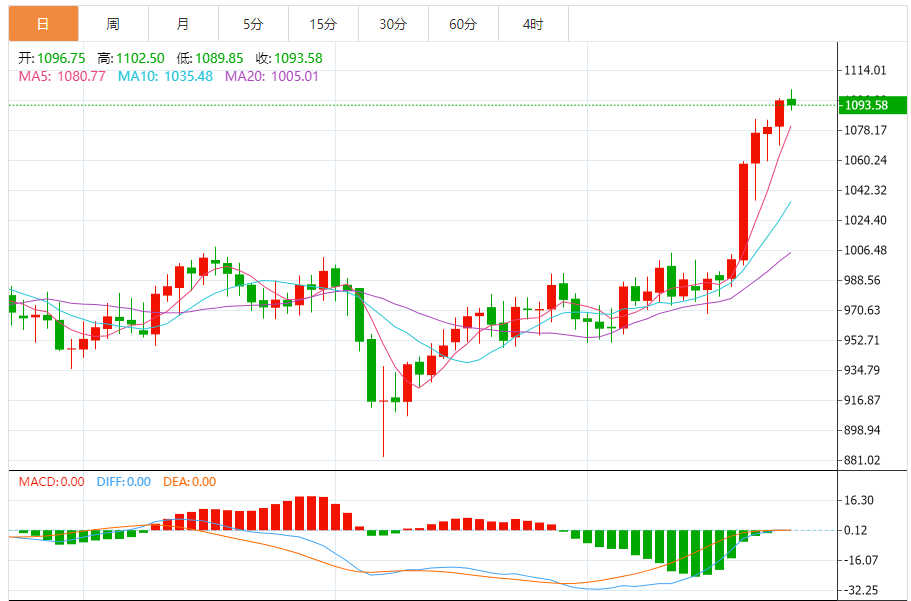
Task: Select the 日 daily timeframe tab
Action: pyautogui.click(x=44, y=24)
